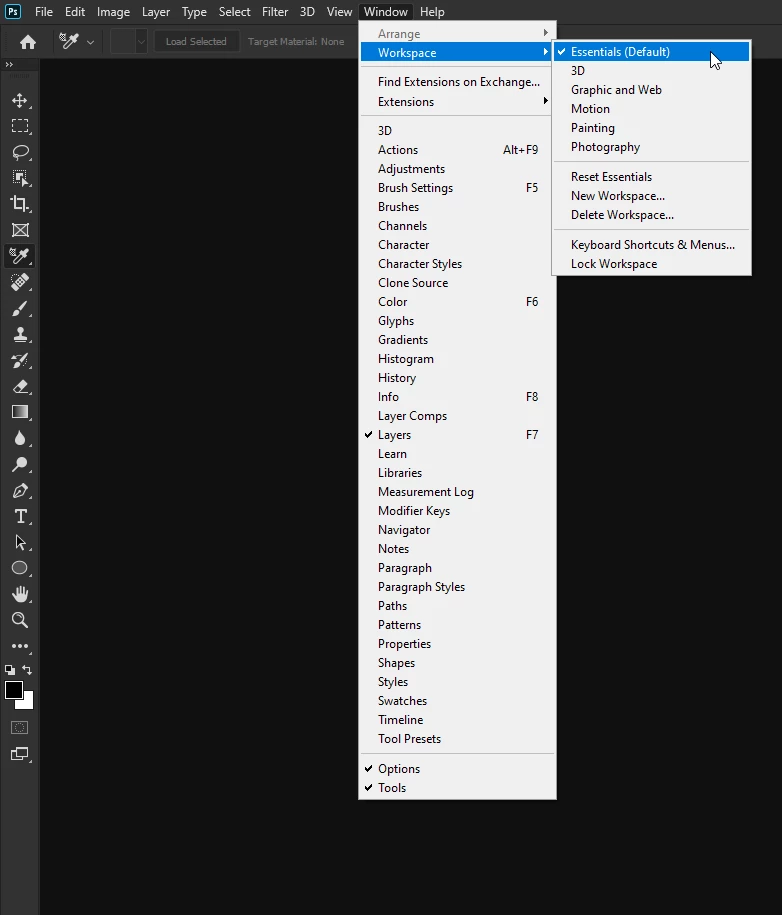This screenshot has height=915, width=782.
Task: Select the Zoom tool
Action: 20,620
